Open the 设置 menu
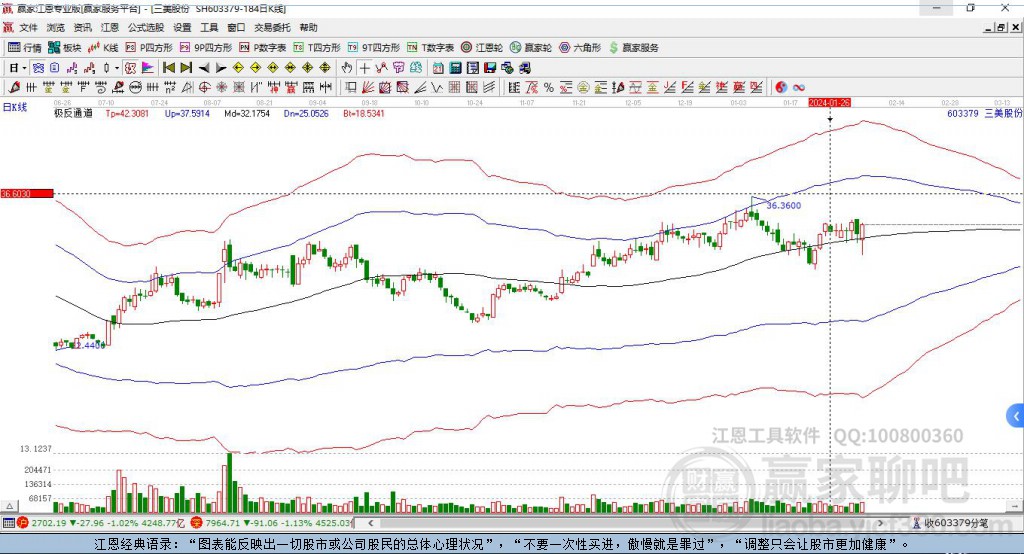1024x554 pixels. (x=182, y=27)
